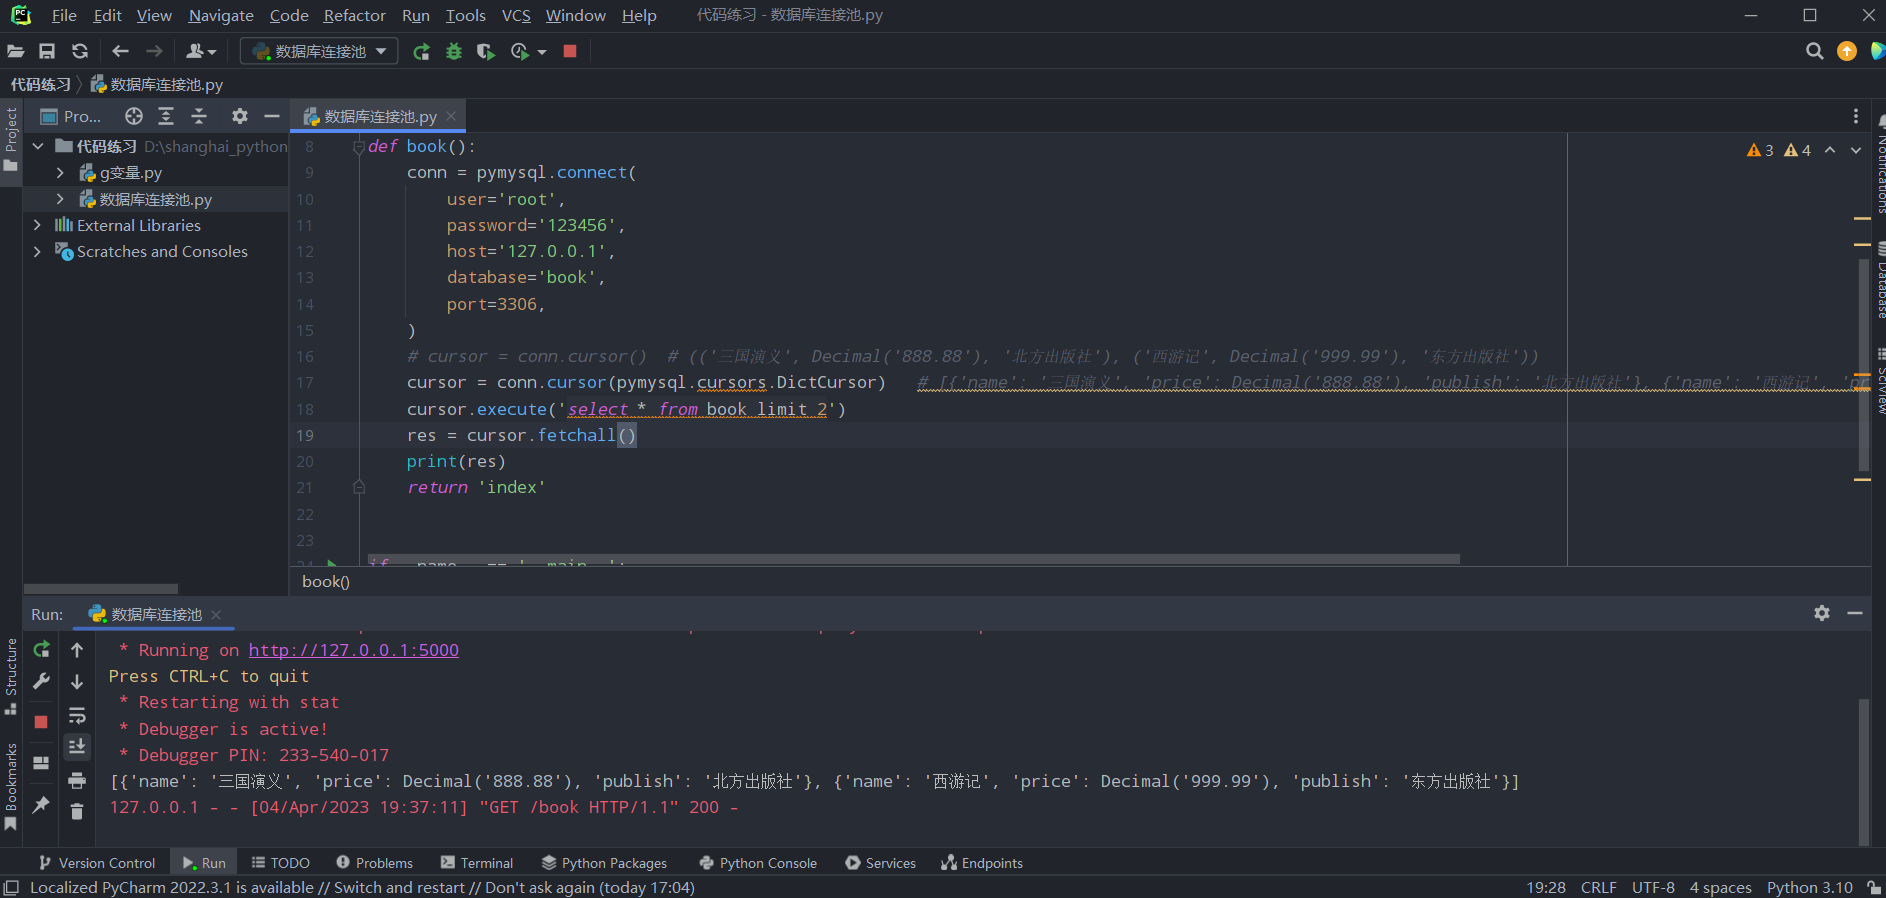Viewport: 1886px width, 898px height.
Task: Open the code-with-me user dropdown
Action: click(201, 51)
